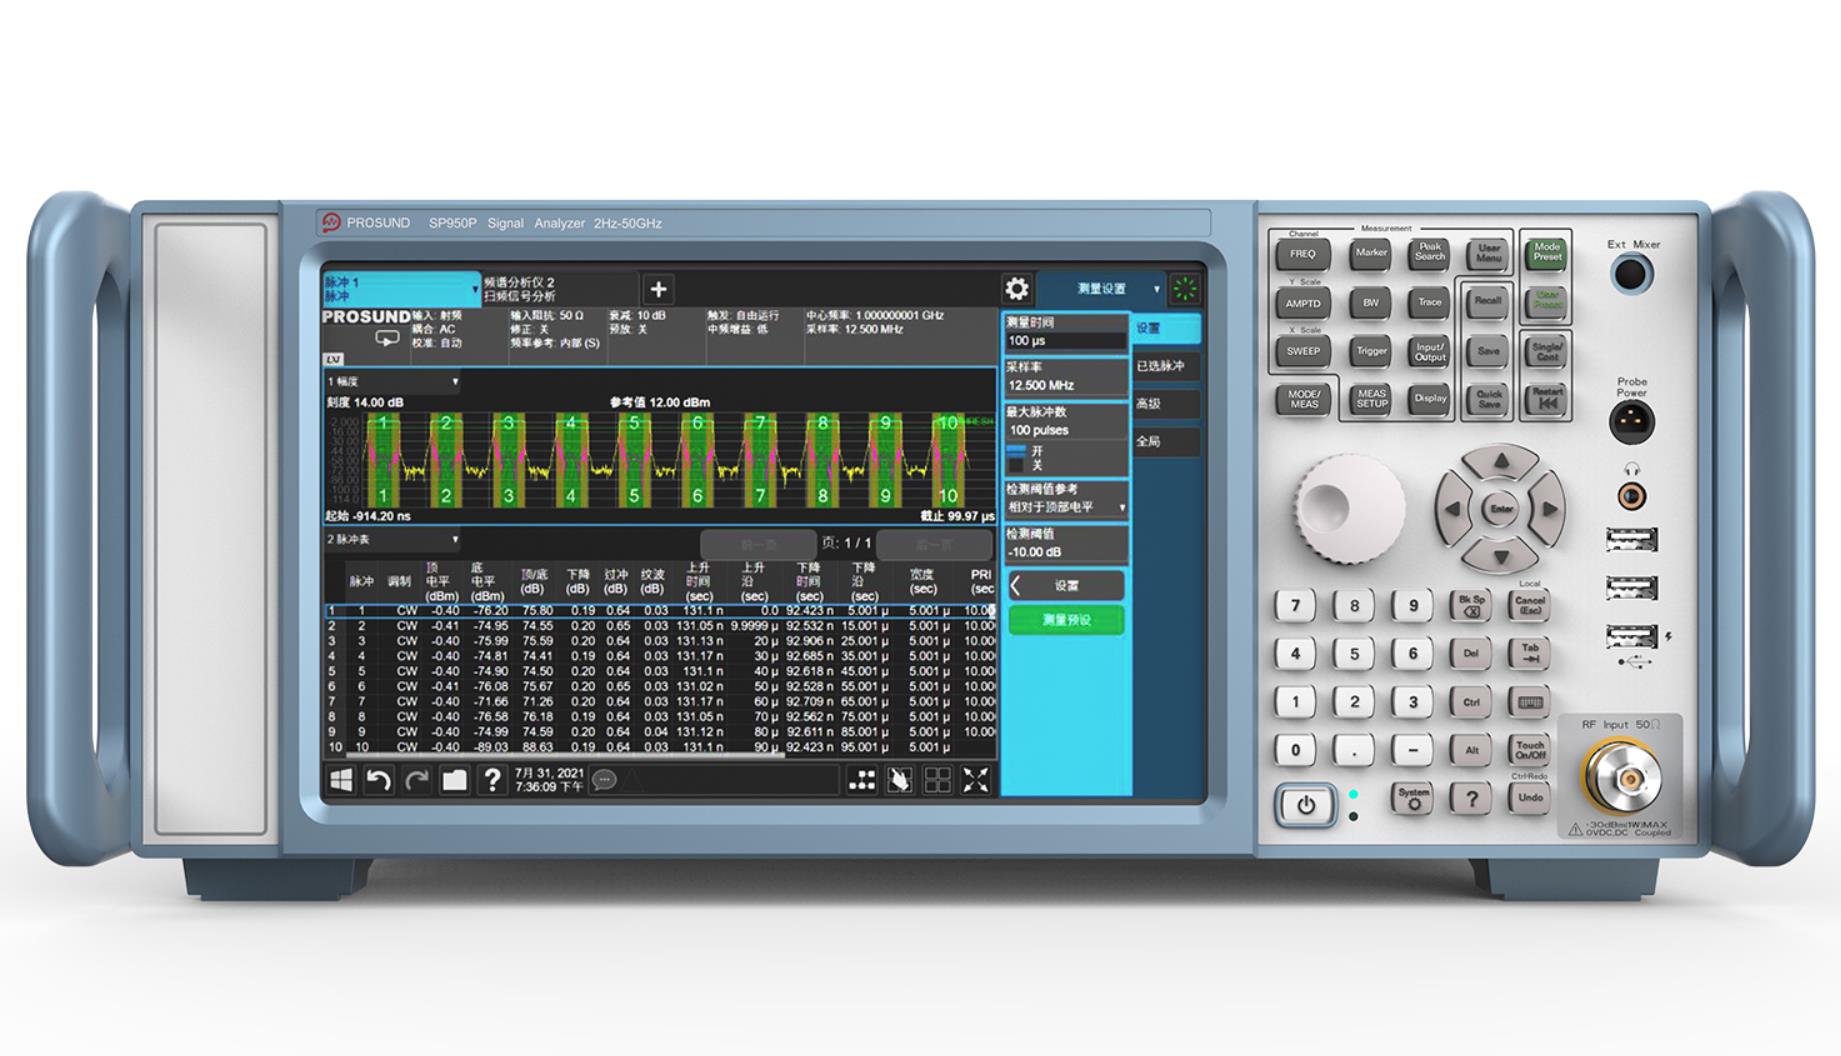Open the folder file icon
Image resolution: width=1841 pixels, height=1056 pixels.
pyautogui.click(x=454, y=780)
